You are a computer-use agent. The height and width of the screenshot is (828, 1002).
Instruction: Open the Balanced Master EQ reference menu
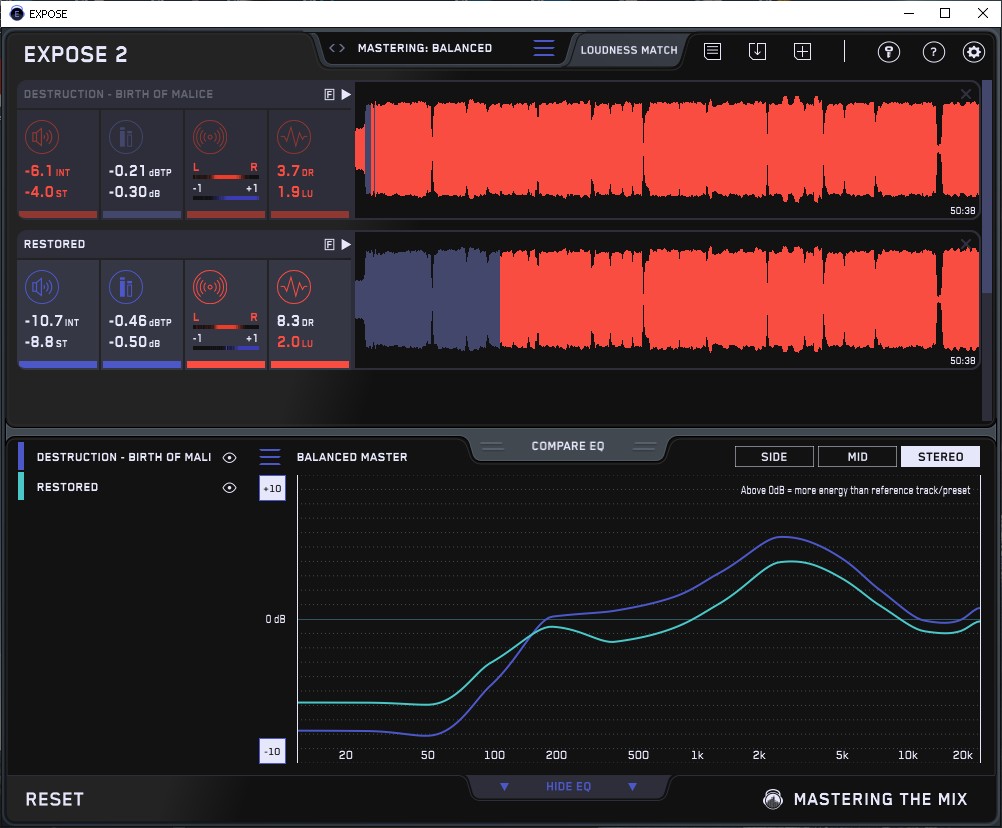[x=270, y=457]
